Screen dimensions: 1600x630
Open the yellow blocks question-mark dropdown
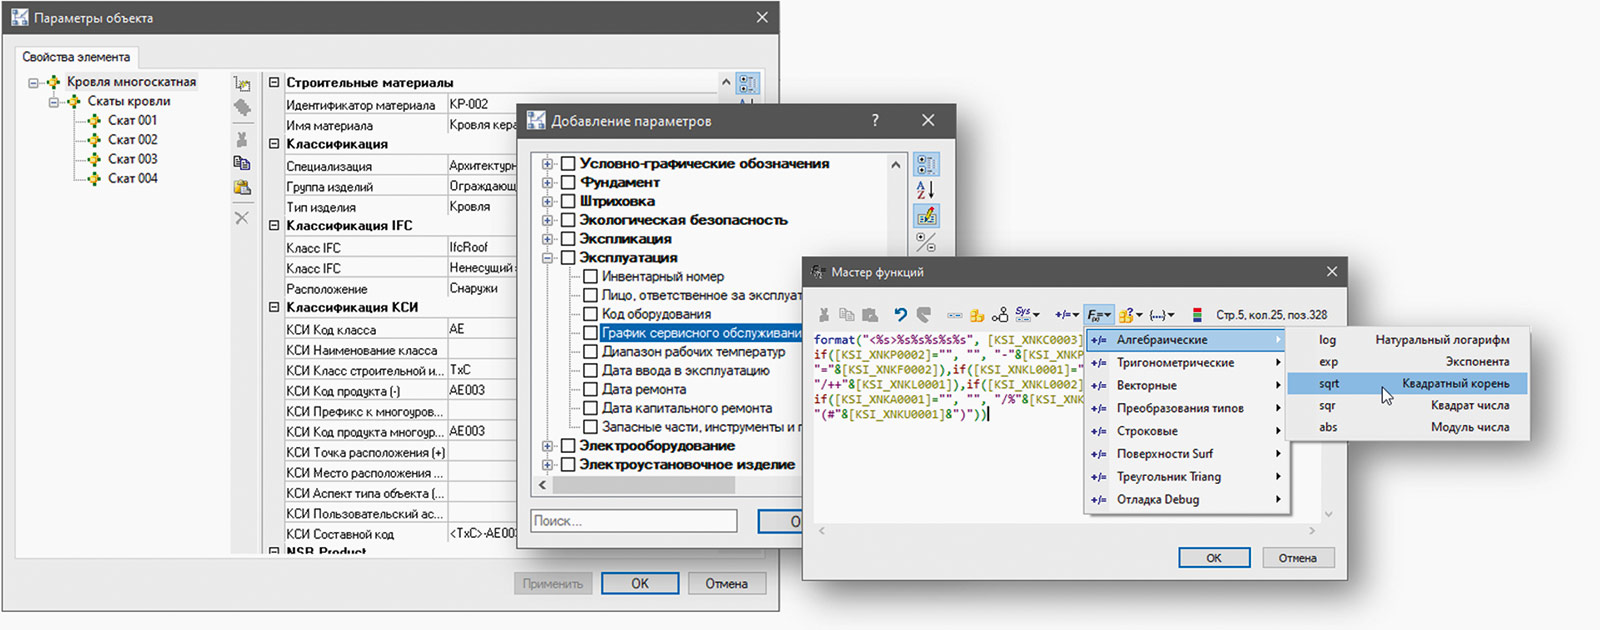tap(1131, 315)
